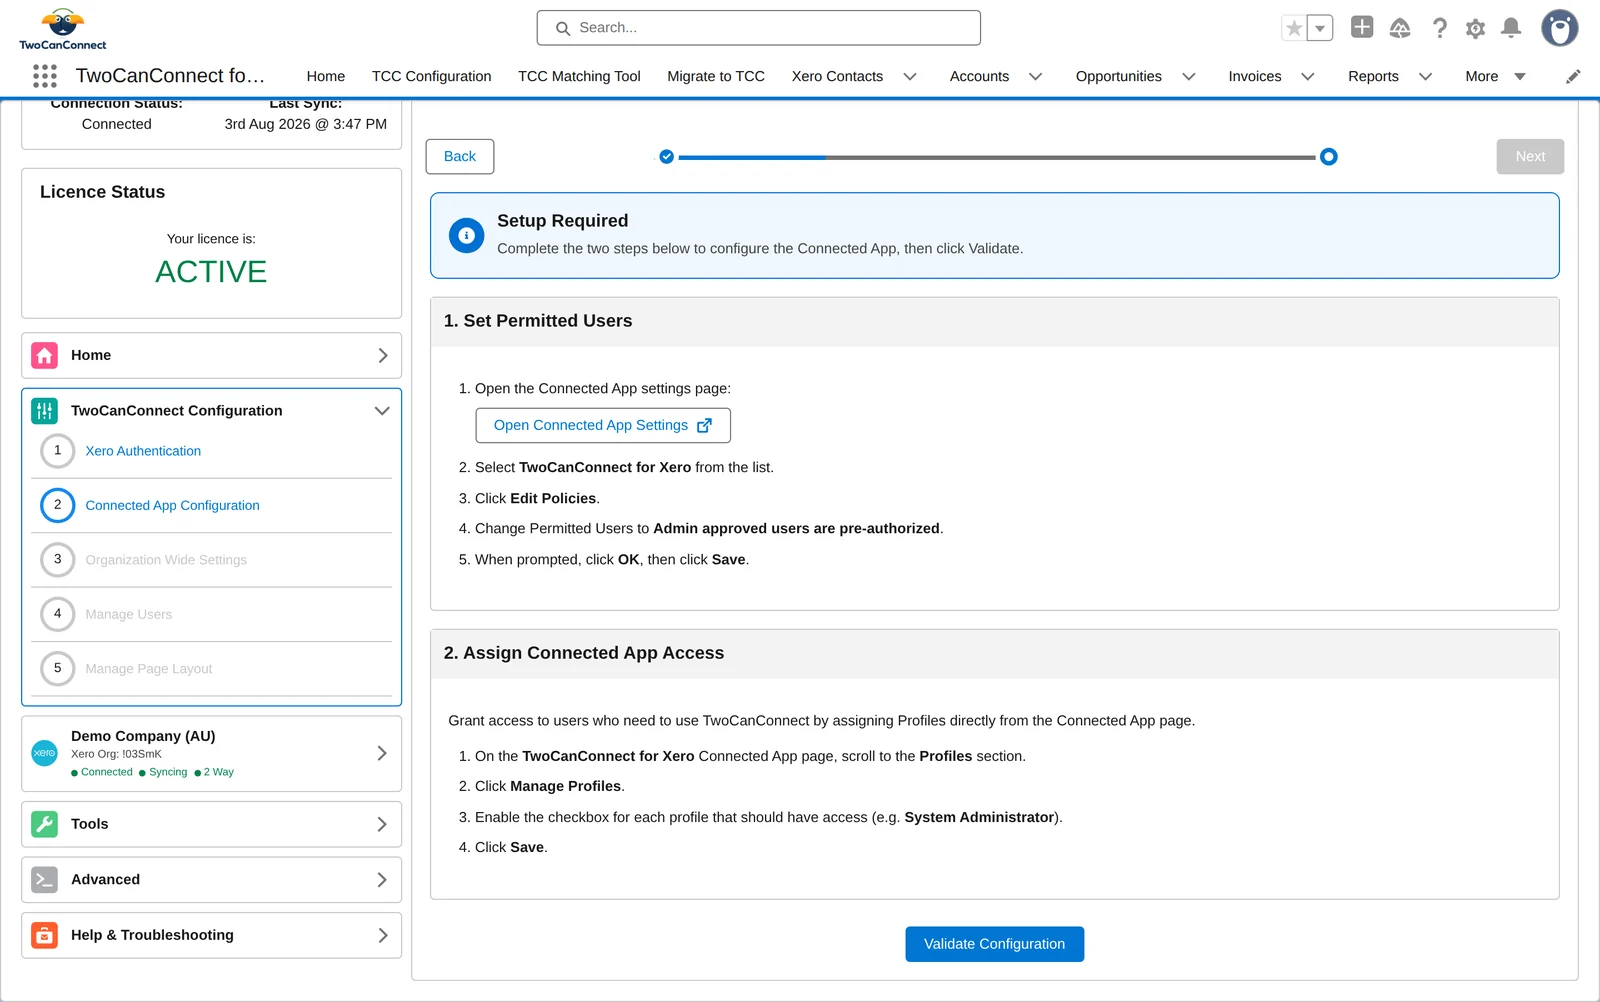
Task: Expand the Home sidebar chevron
Action: (382, 355)
